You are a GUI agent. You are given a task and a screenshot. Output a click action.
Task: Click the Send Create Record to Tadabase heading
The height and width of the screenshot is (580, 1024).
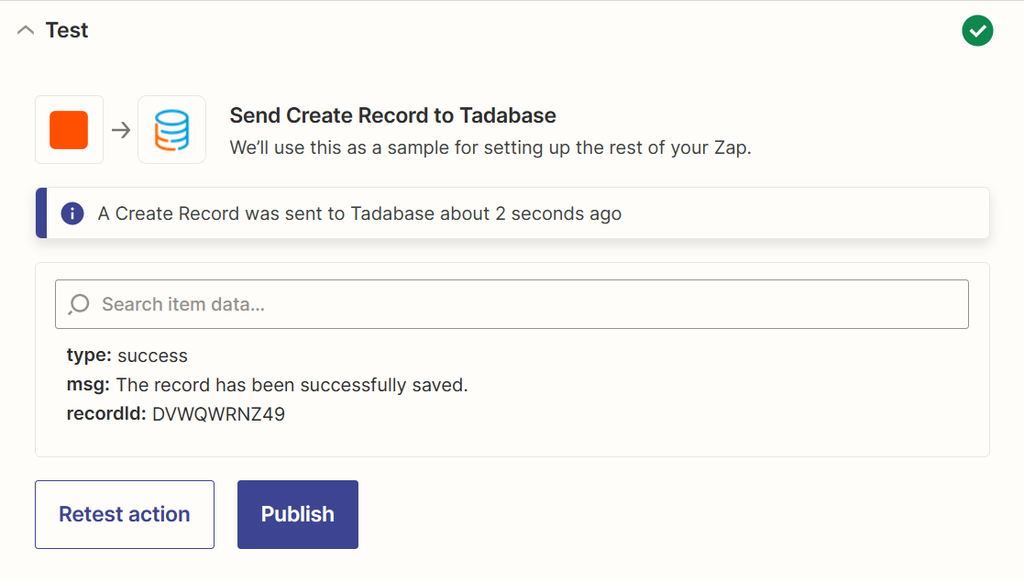392,115
